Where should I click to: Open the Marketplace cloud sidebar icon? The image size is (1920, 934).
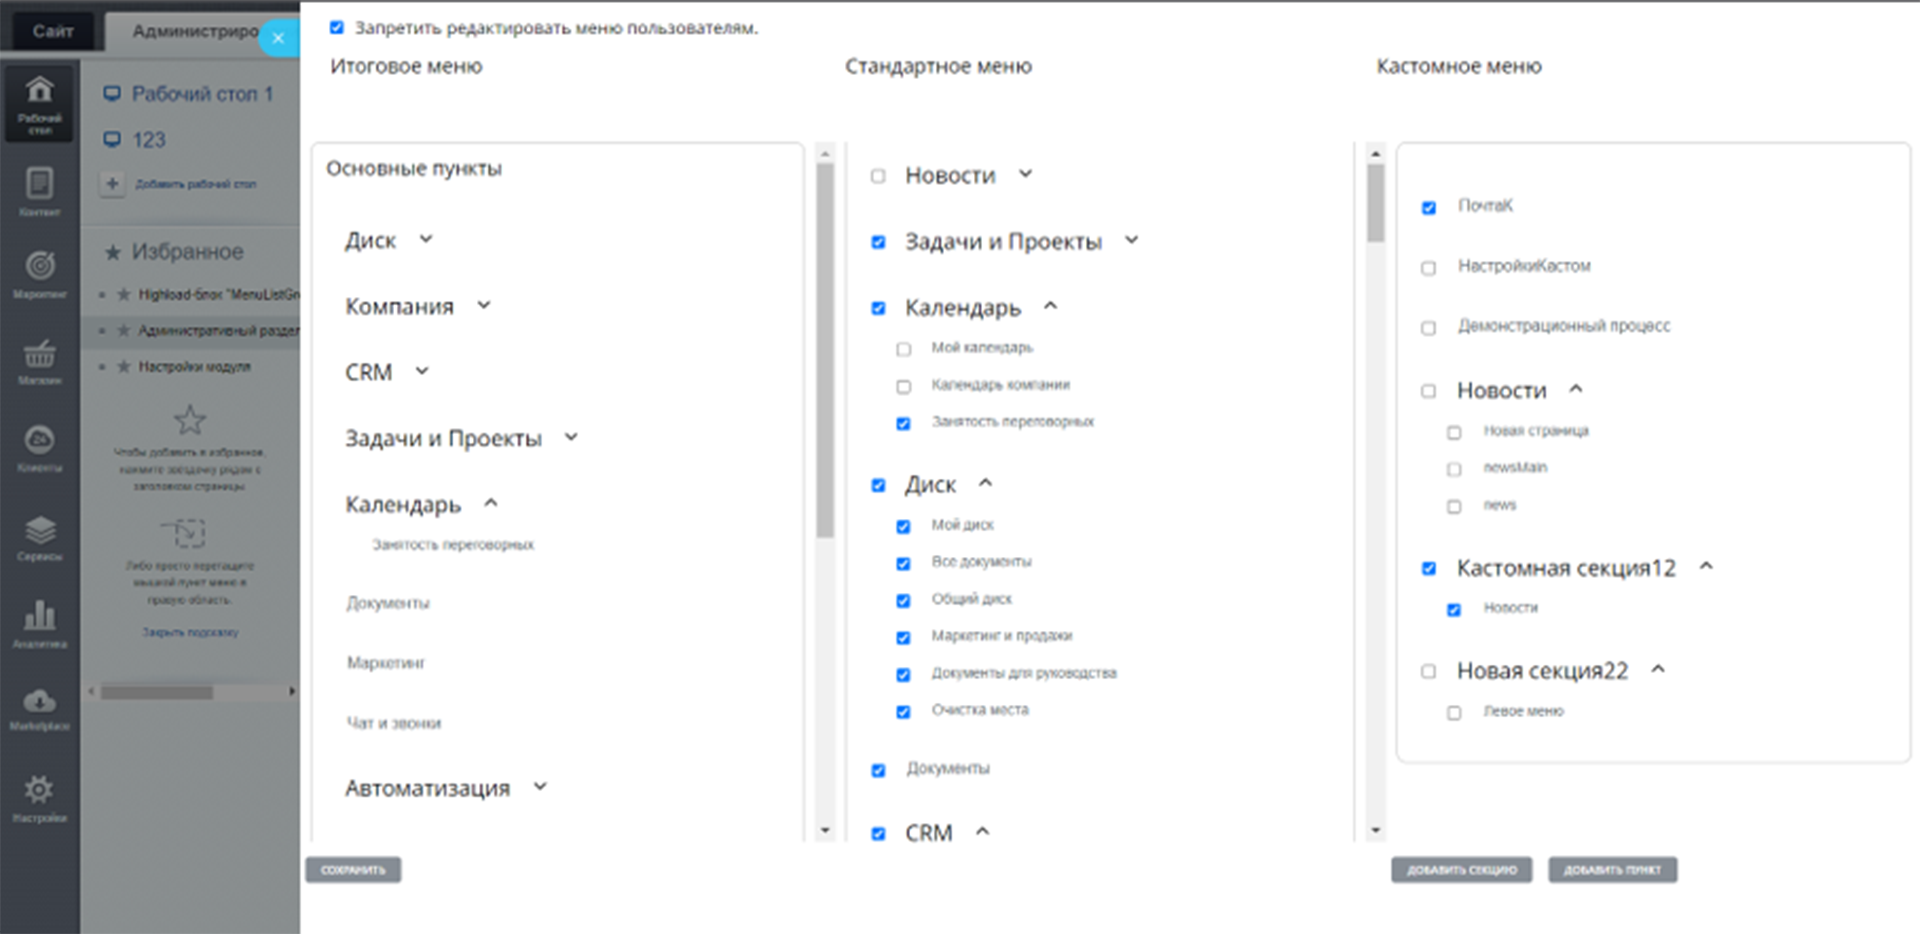pyautogui.click(x=39, y=710)
